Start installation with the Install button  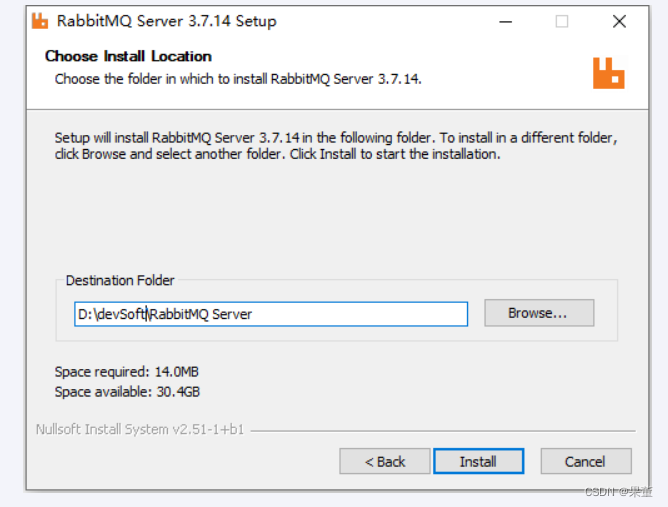click(x=478, y=461)
